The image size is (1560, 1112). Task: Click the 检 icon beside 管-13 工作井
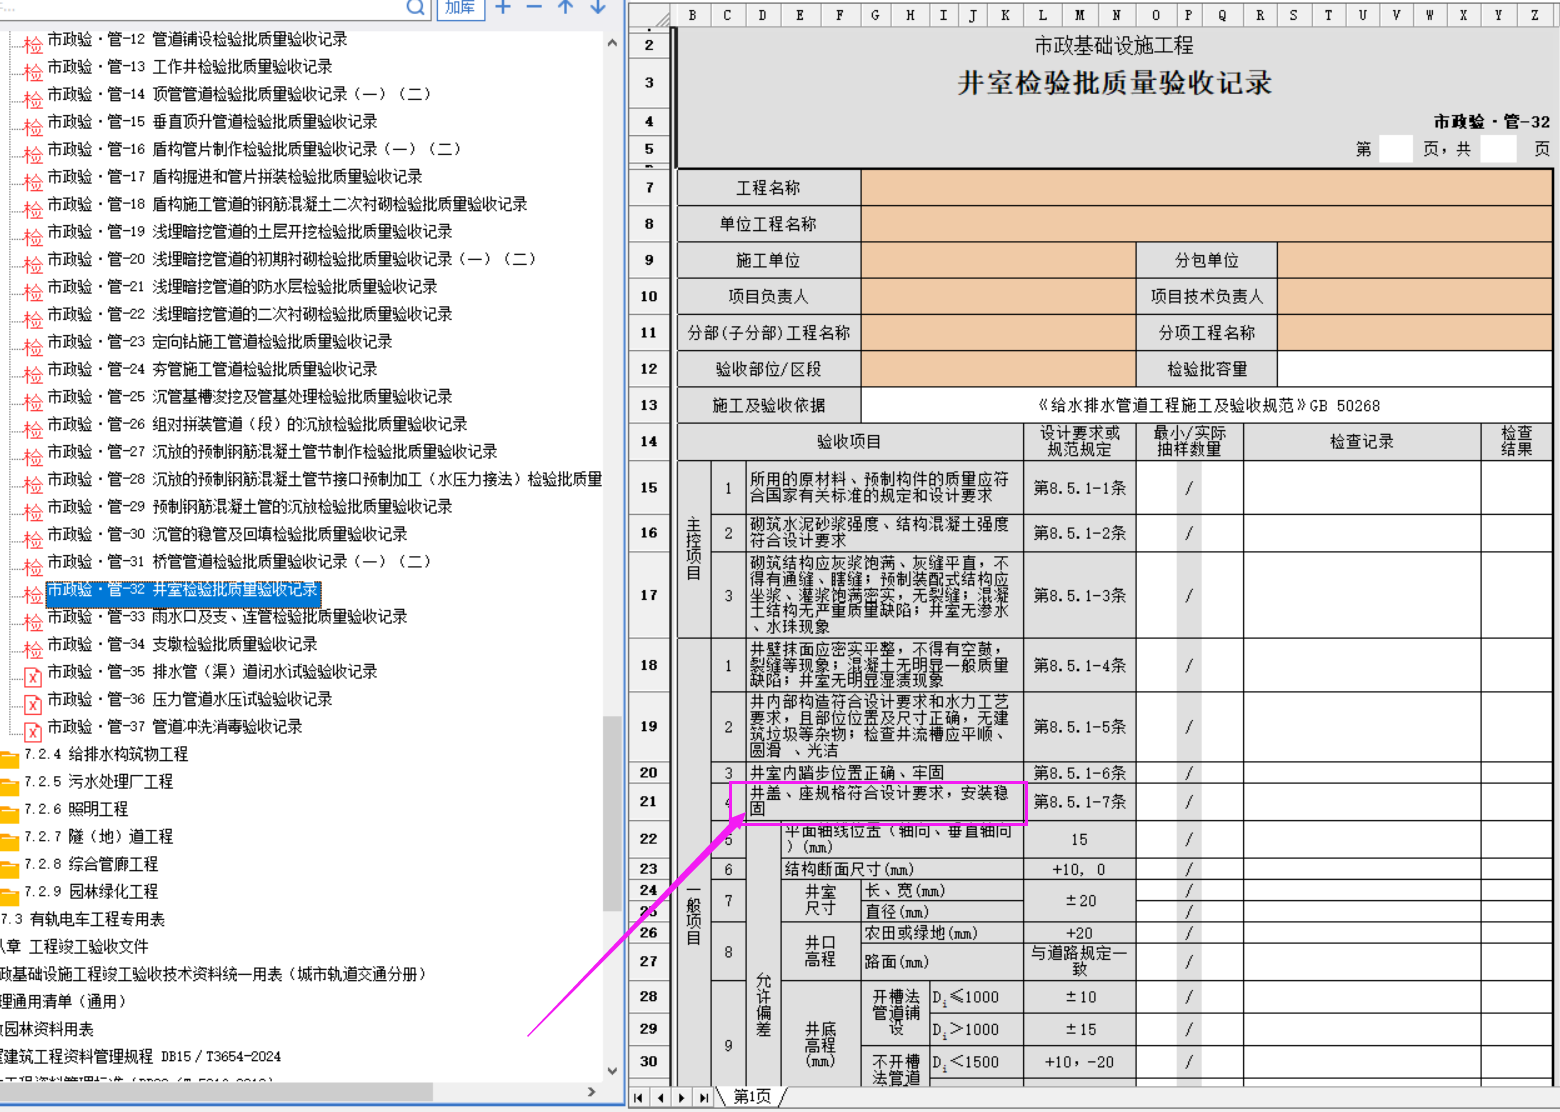pos(33,70)
